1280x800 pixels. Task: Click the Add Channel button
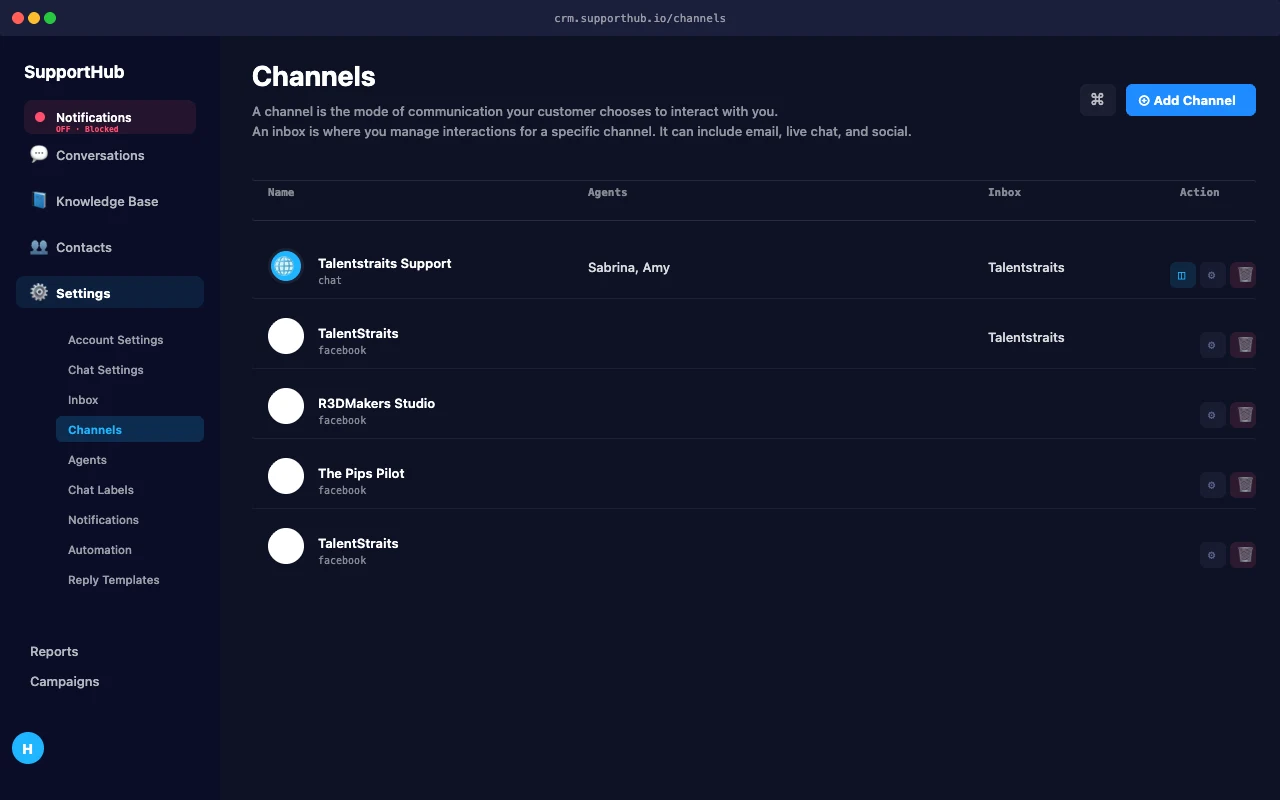pyautogui.click(x=1190, y=100)
